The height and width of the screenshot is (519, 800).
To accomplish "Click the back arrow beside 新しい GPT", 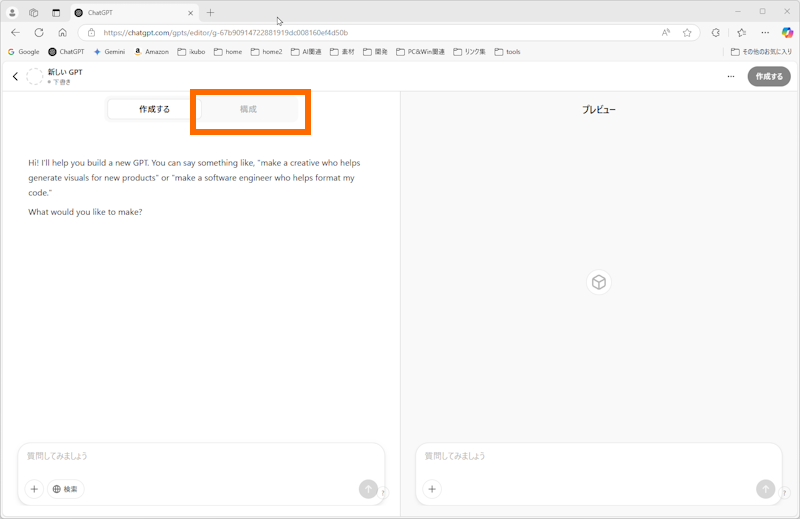I will tap(15, 76).
